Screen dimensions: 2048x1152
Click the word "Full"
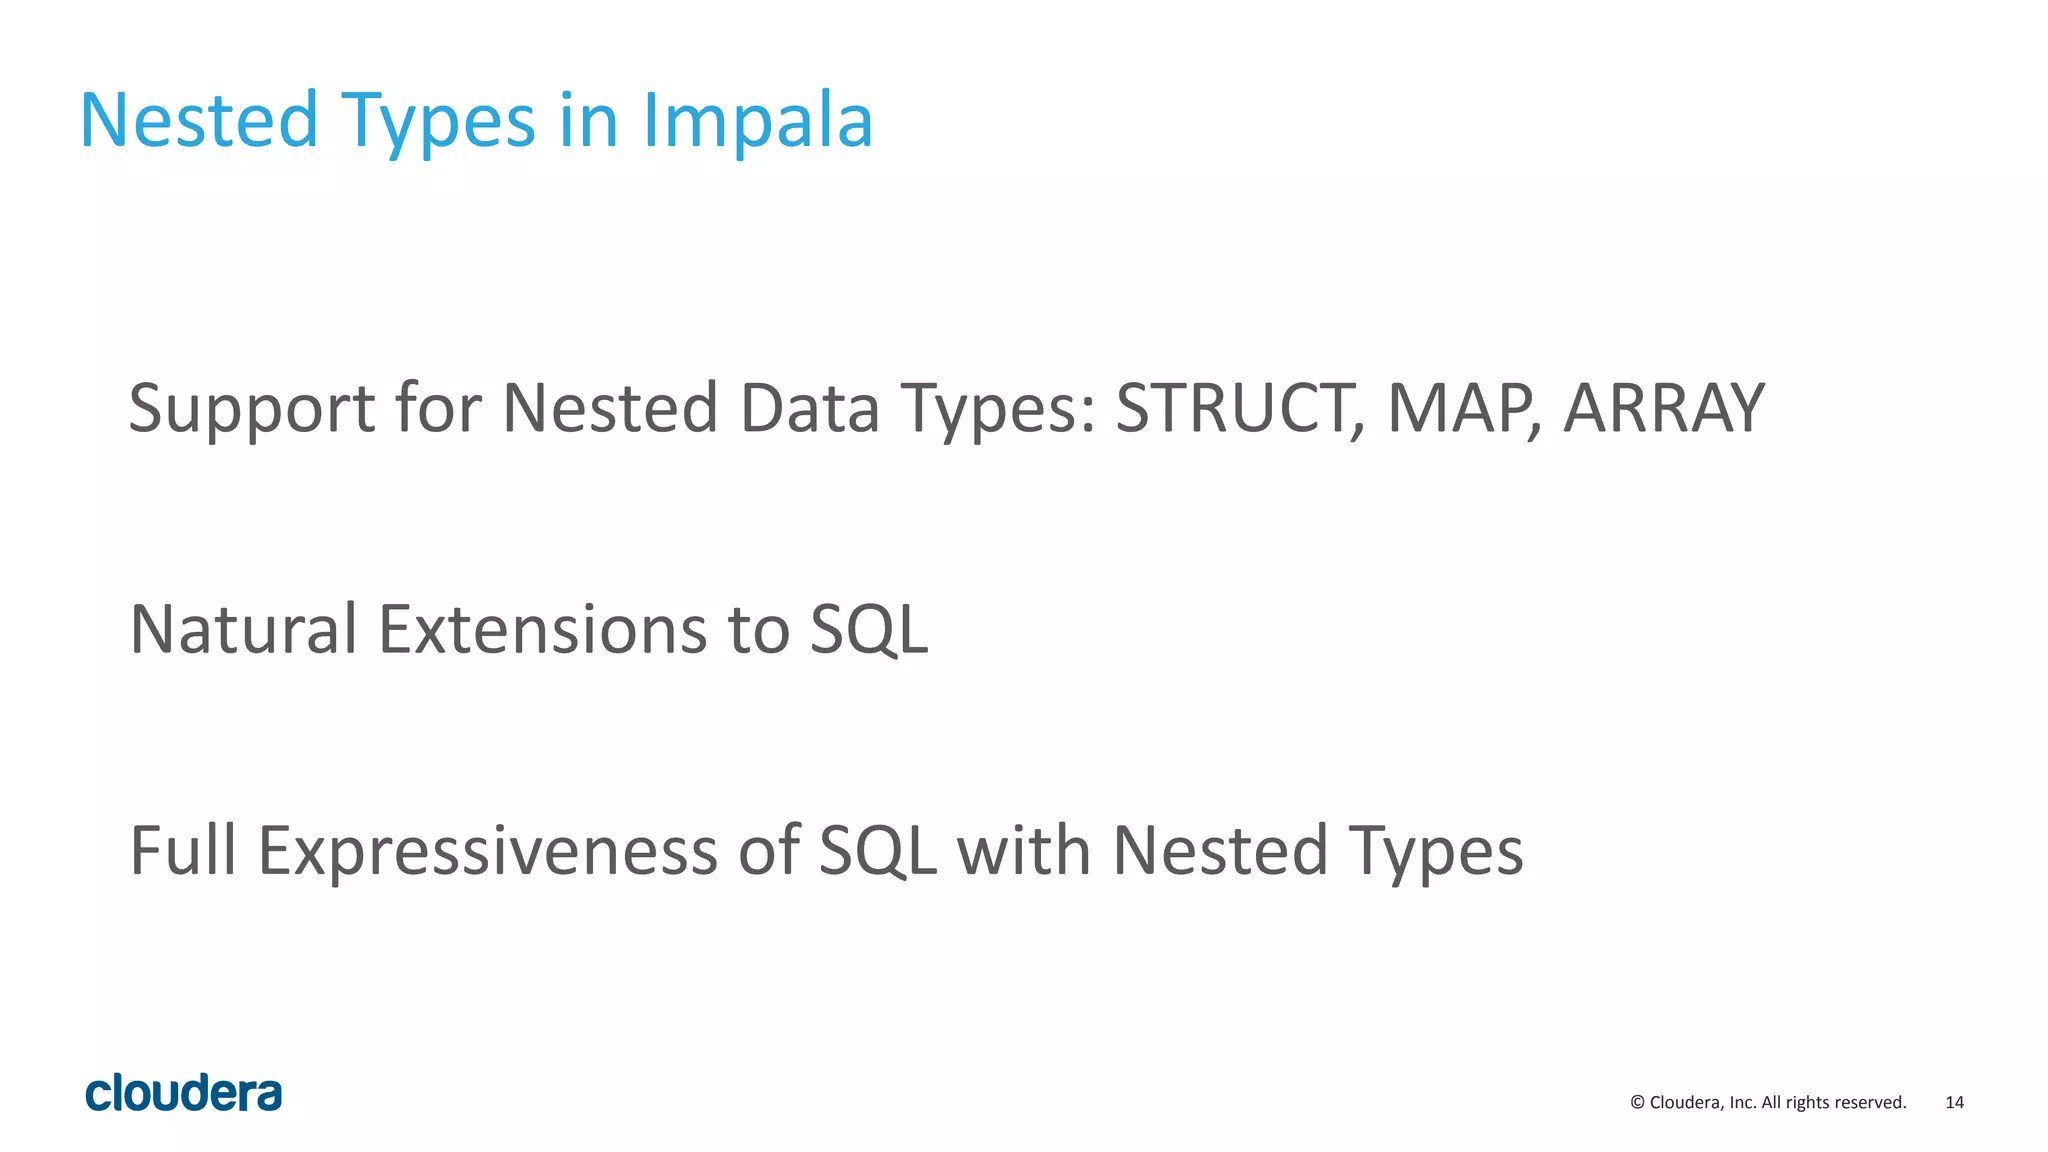click(x=183, y=850)
